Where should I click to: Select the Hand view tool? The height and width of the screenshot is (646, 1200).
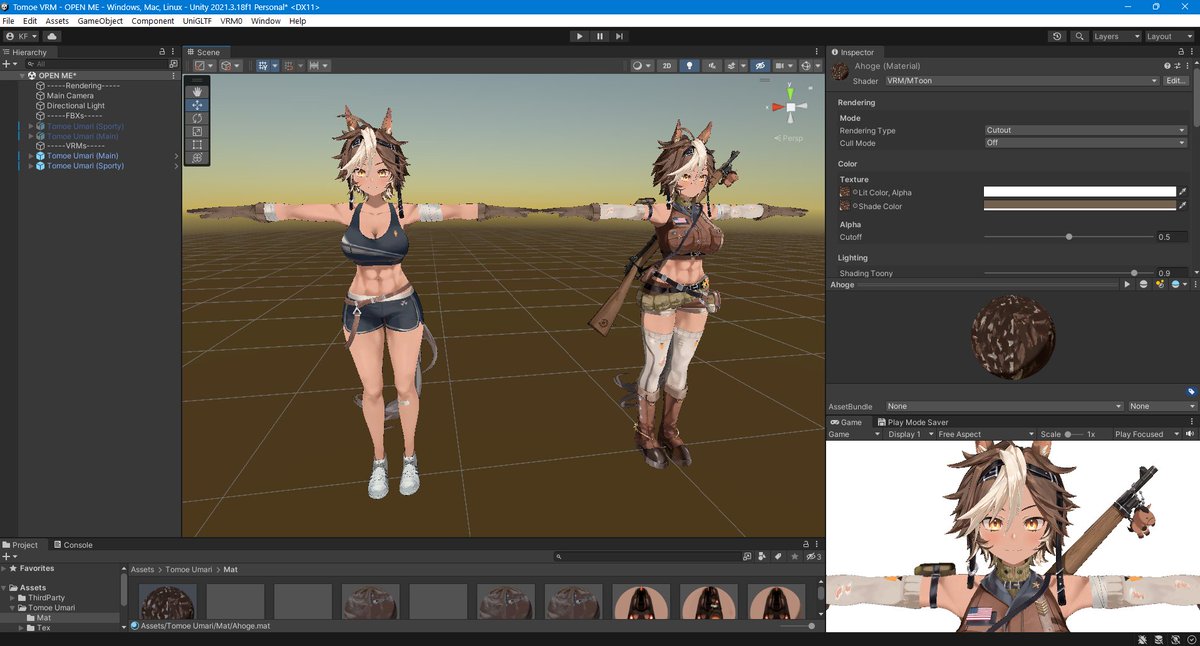click(x=197, y=91)
